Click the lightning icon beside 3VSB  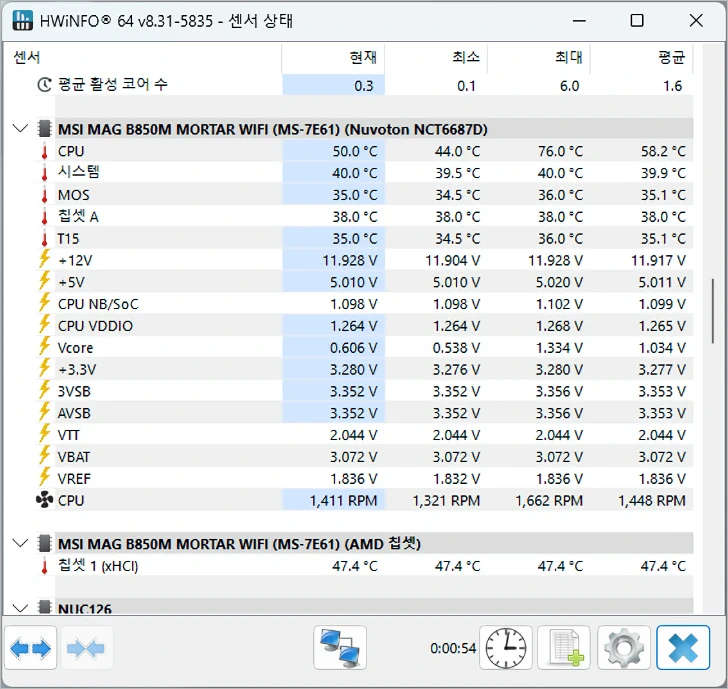pyautogui.click(x=45, y=390)
